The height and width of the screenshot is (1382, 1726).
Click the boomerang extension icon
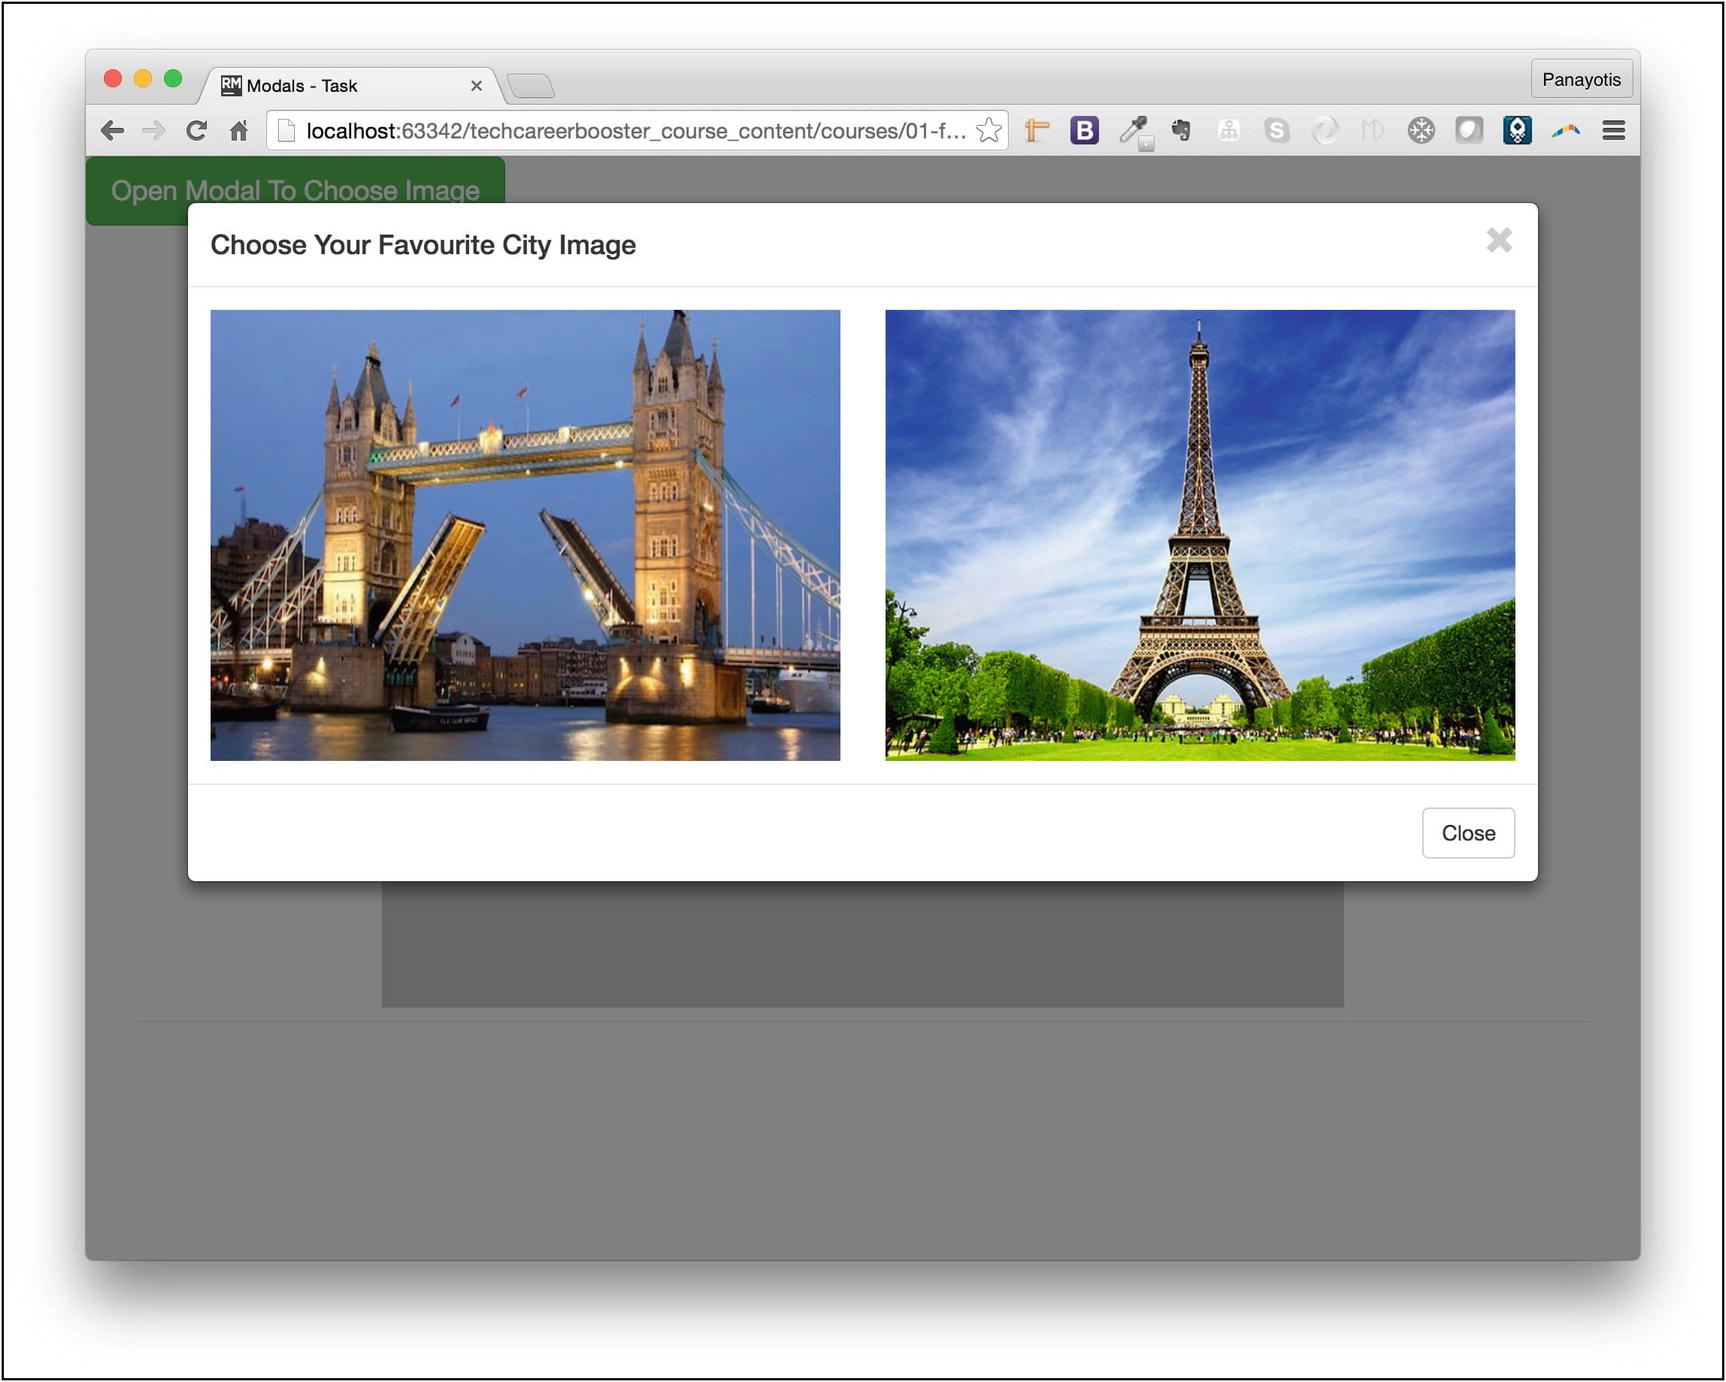(1566, 130)
